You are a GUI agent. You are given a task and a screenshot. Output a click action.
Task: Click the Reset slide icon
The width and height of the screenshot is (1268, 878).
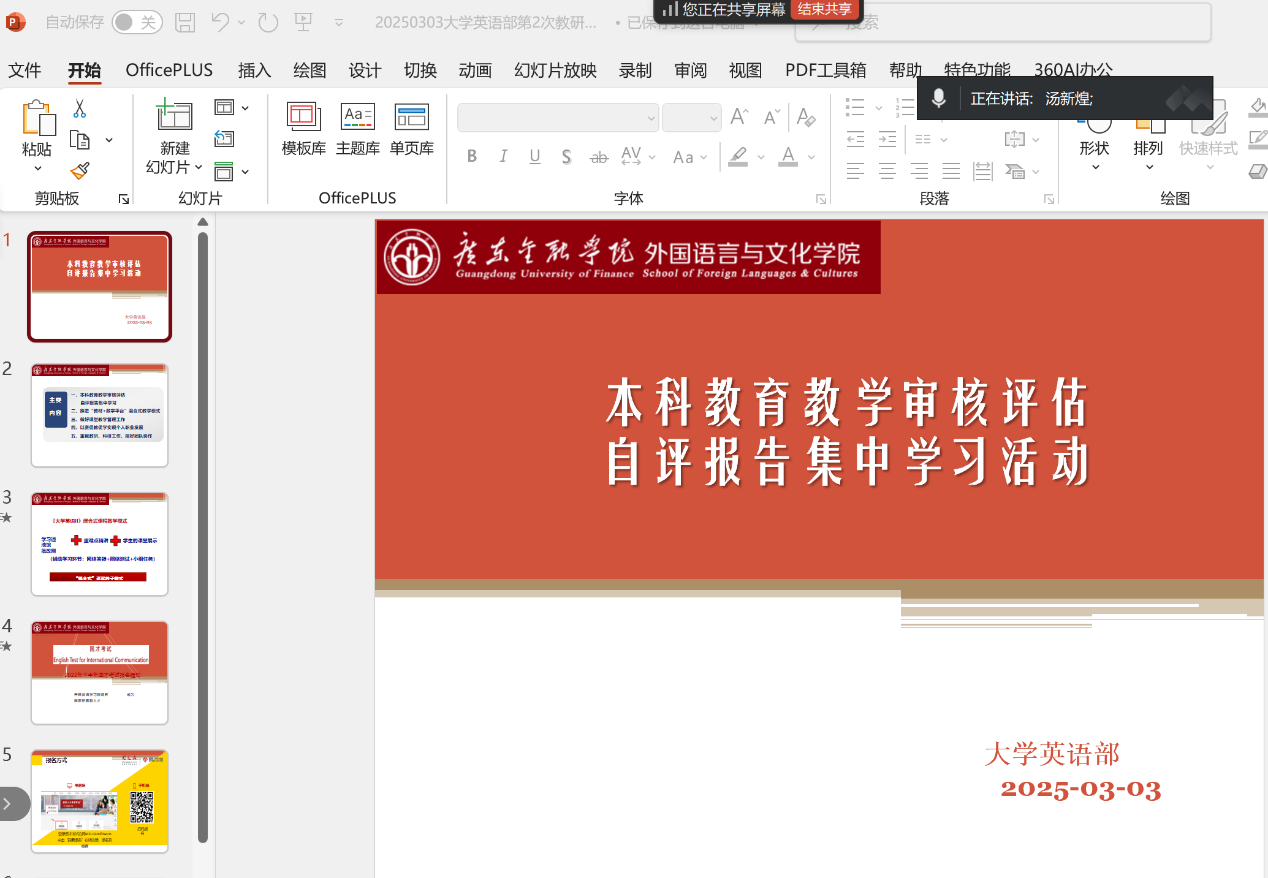(224, 139)
